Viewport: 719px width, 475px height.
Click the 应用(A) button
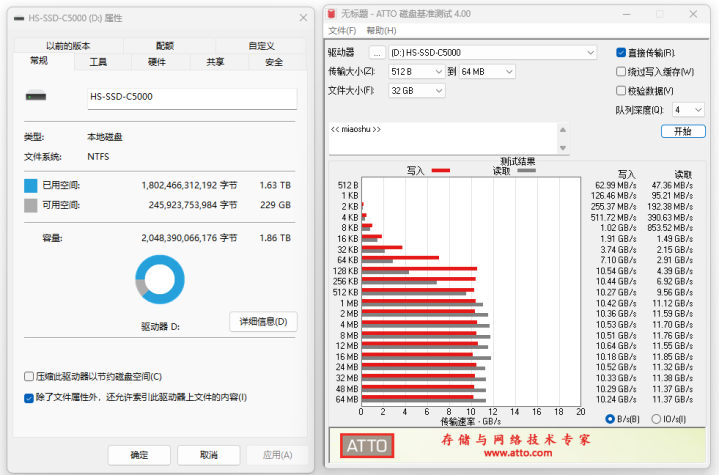(277, 455)
